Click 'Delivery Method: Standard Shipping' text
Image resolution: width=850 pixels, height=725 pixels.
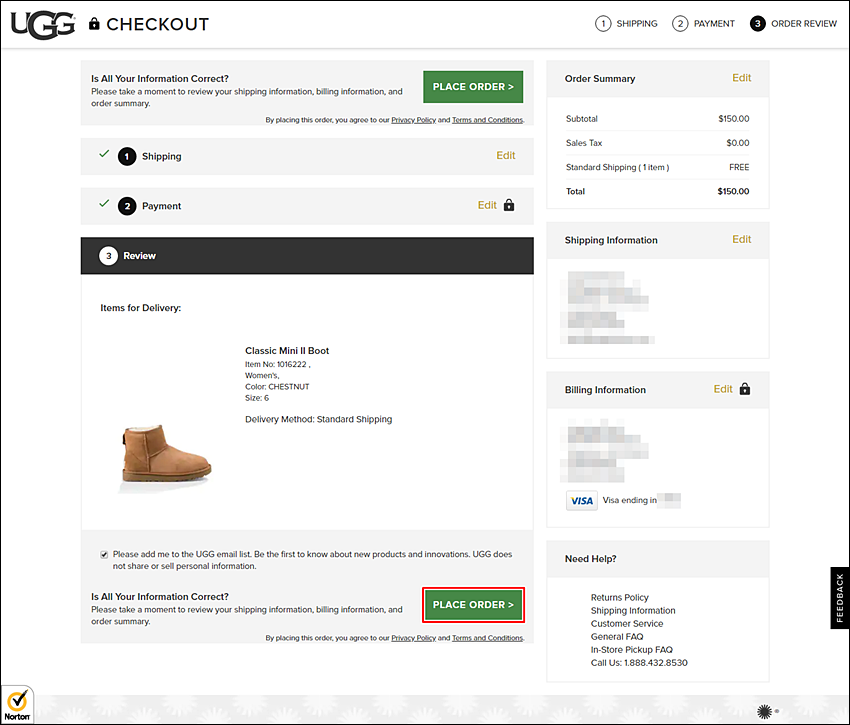pyautogui.click(x=318, y=419)
